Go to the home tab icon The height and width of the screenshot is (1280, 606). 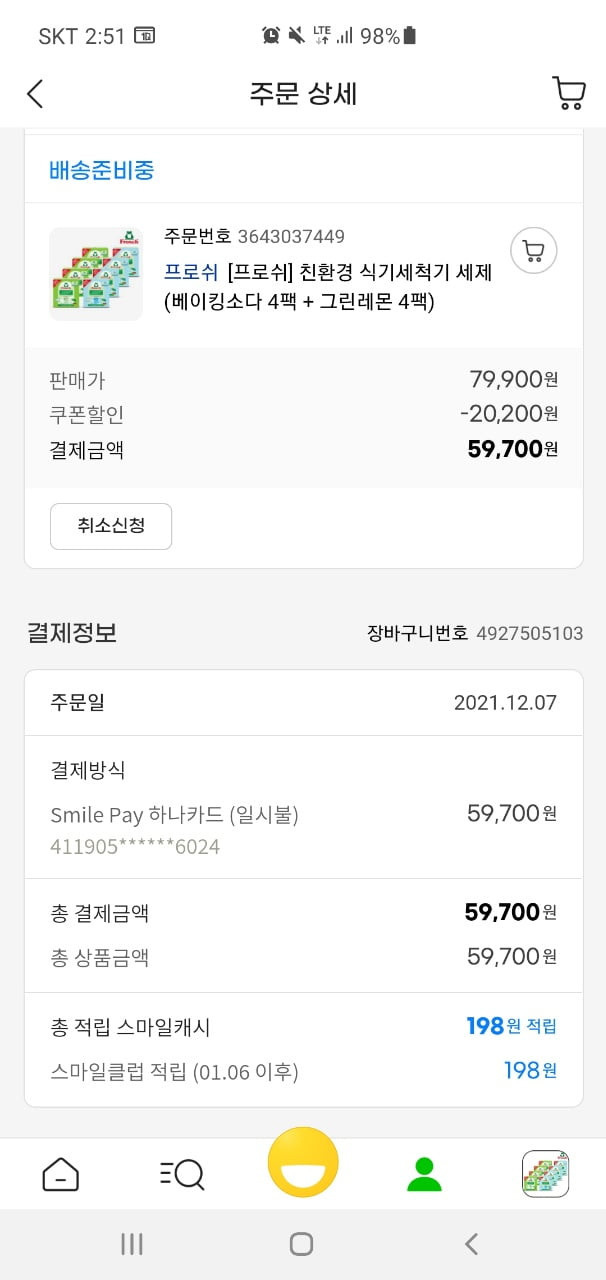(x=60, y=1173)
